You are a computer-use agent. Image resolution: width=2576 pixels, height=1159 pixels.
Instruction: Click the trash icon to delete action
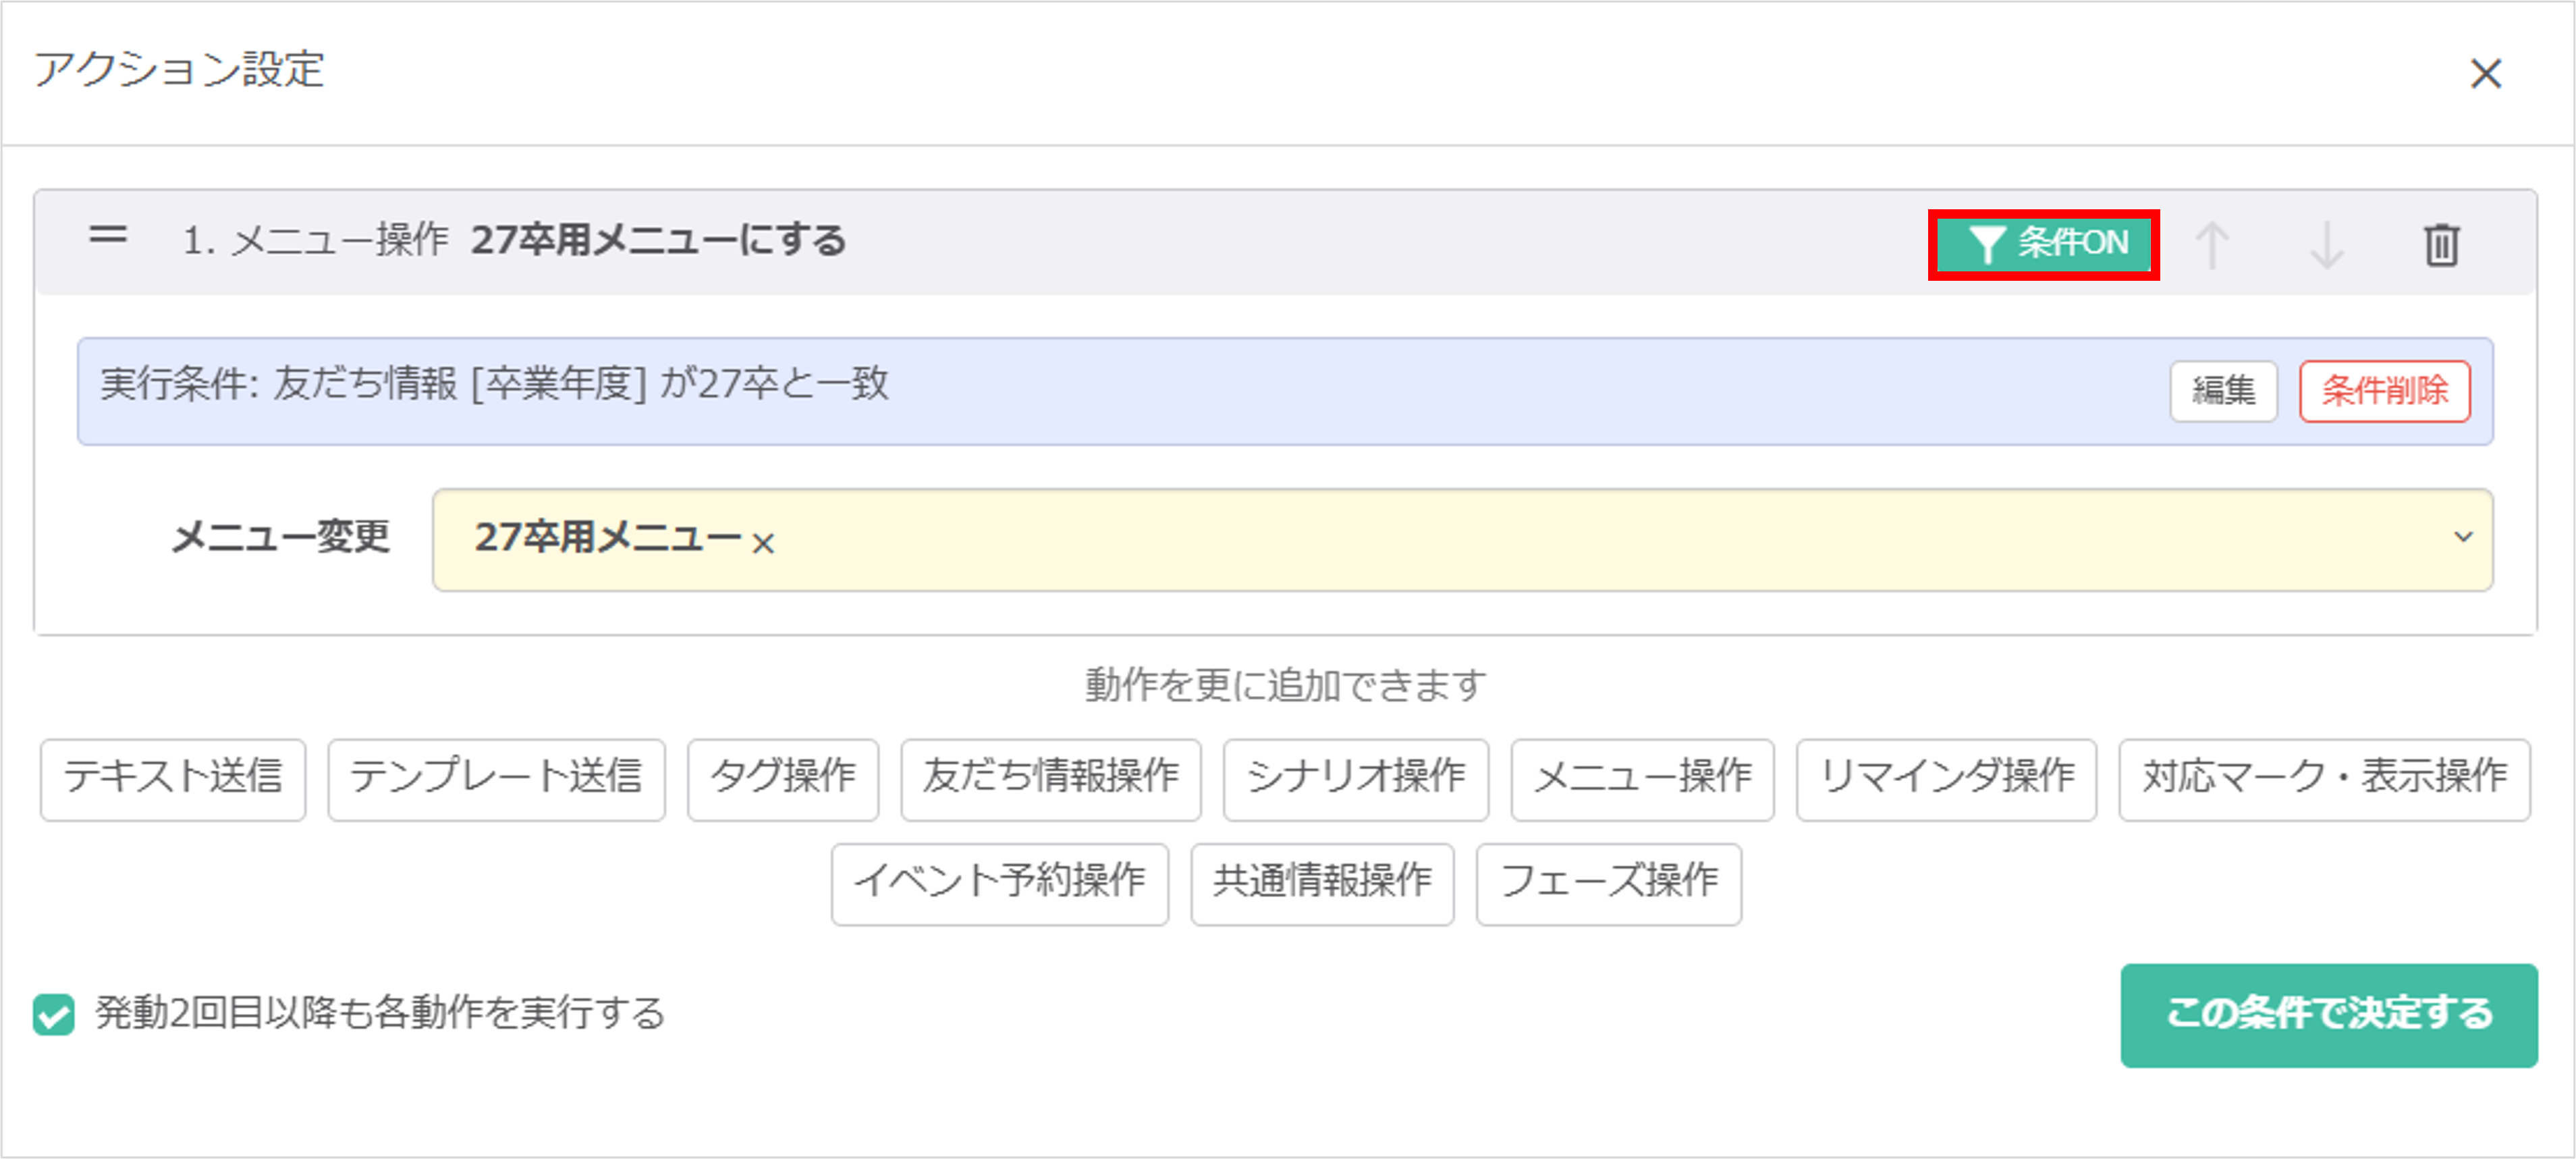point(2441,244)
